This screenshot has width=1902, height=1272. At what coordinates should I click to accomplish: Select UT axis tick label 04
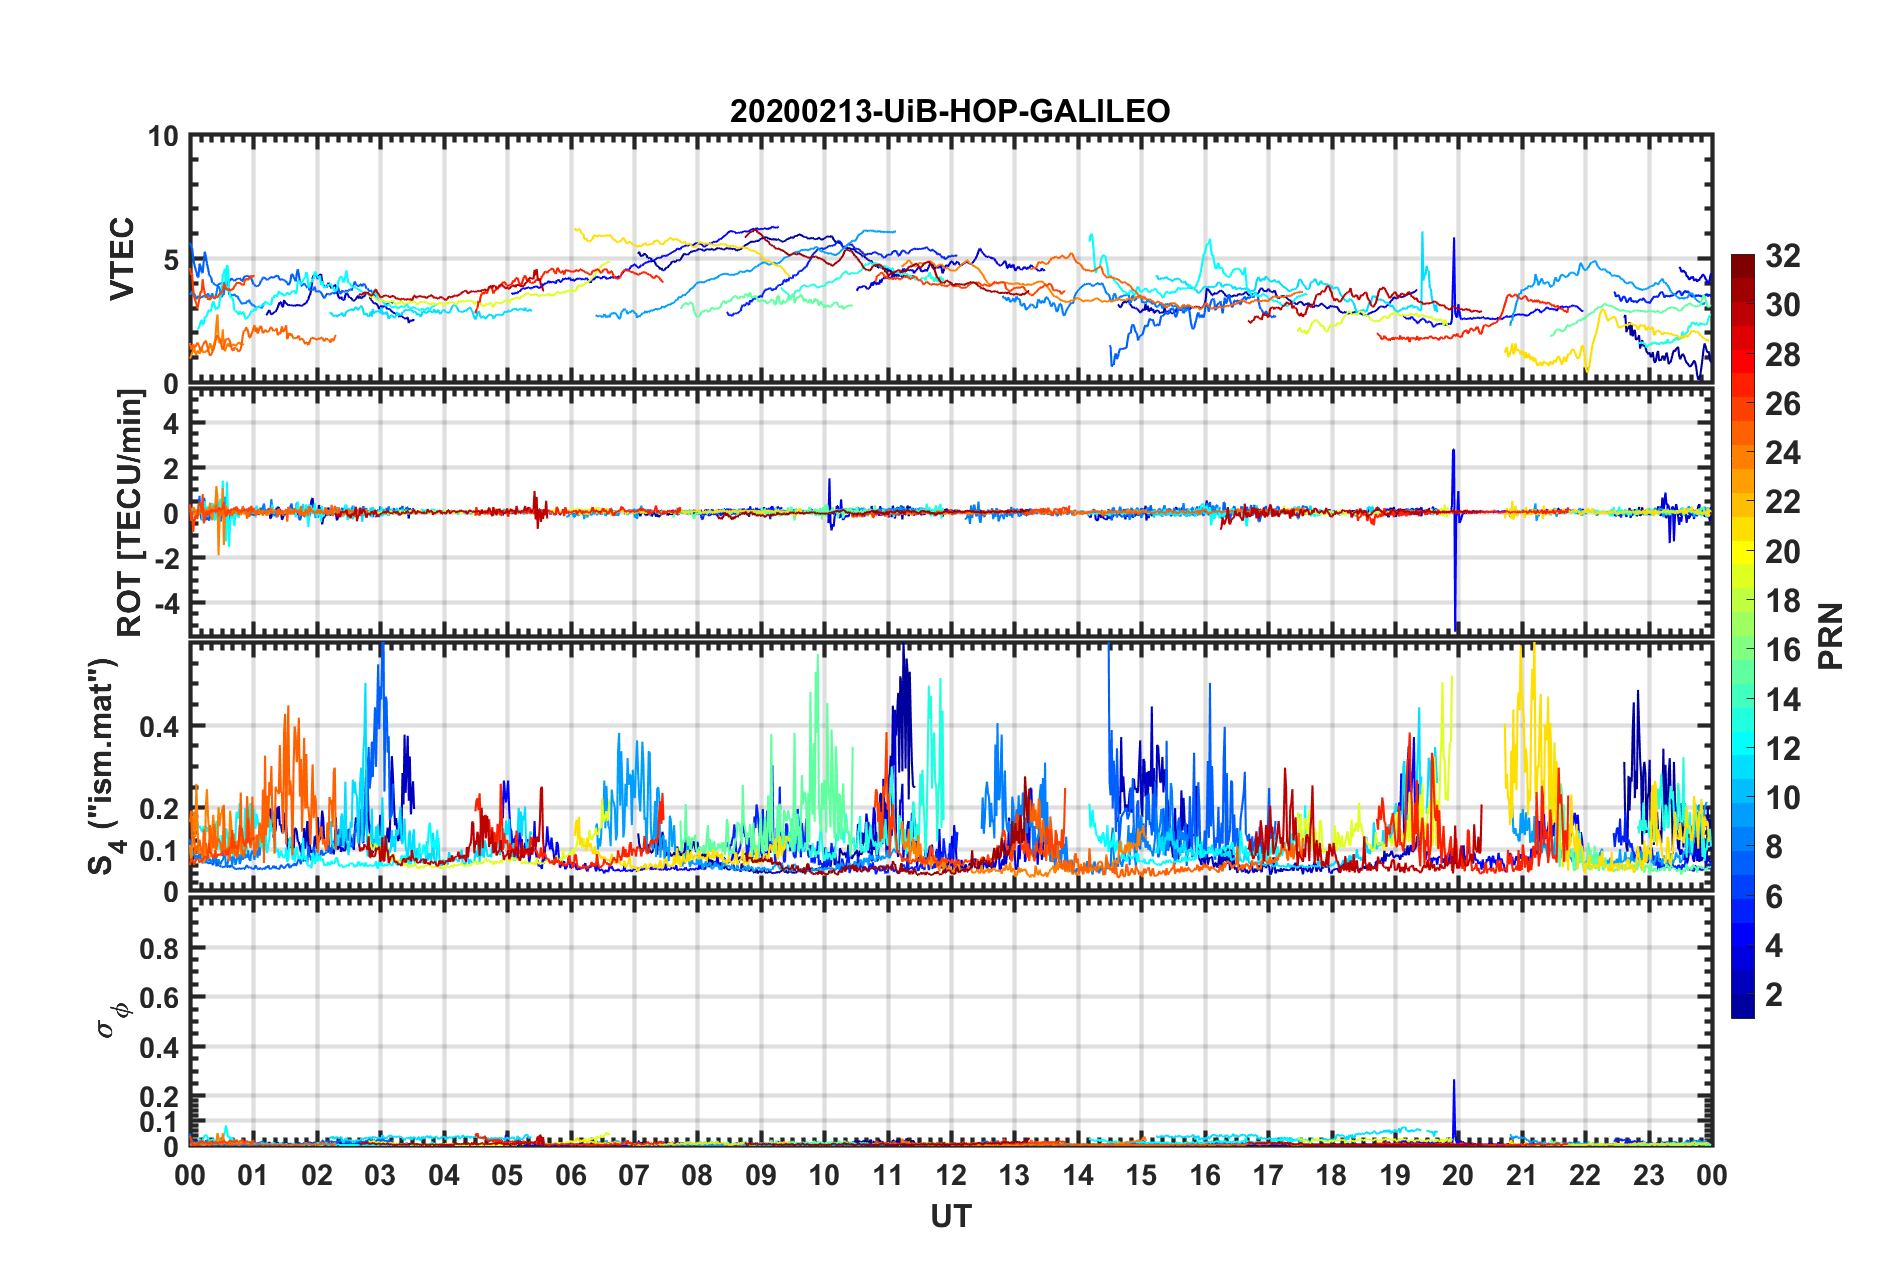coord(444,1175)
